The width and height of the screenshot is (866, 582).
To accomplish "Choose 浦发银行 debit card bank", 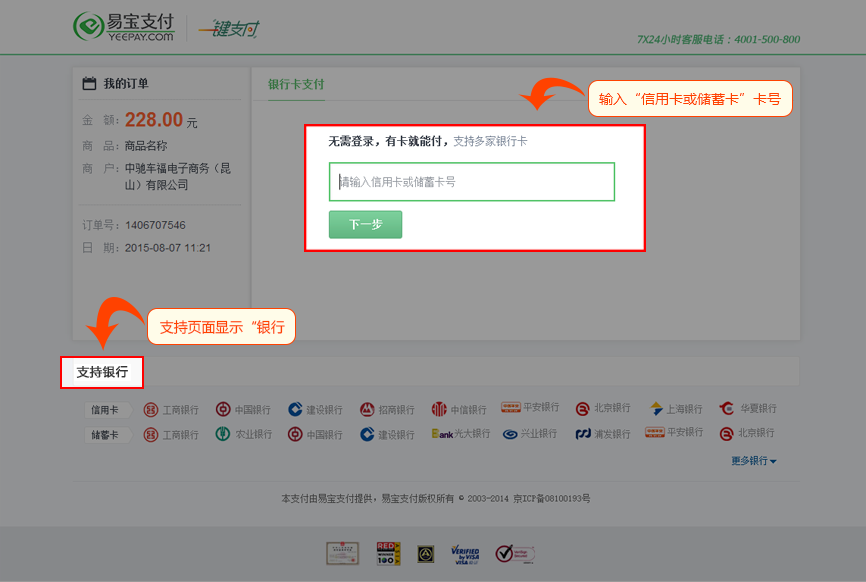I will tap(603, 434).
